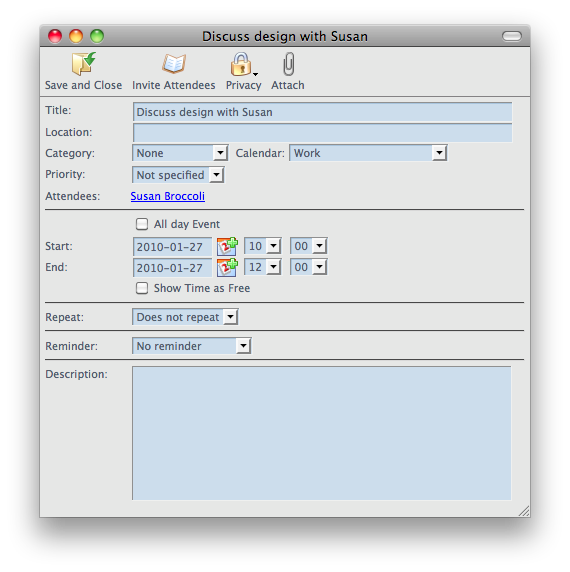Open the Repeat dropdown Does not repeat
The height and width of the screenshot is (572, 570).
click(185, 317)
